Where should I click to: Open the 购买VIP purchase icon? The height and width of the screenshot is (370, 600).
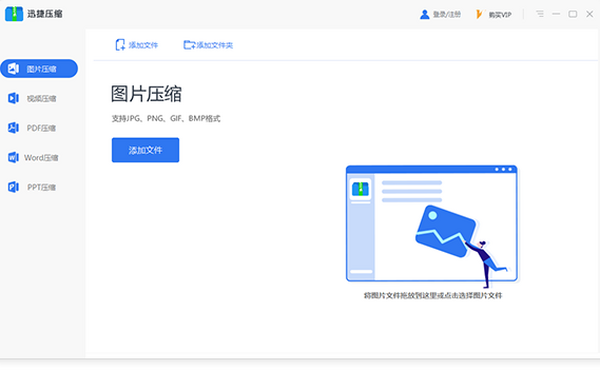coord(479,15)
